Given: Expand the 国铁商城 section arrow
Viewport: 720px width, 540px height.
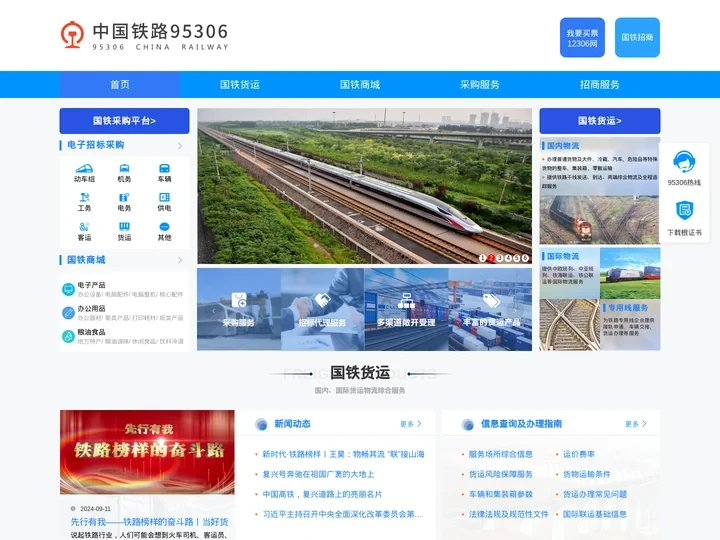Looking at the screenshot, I should (180, 260).
